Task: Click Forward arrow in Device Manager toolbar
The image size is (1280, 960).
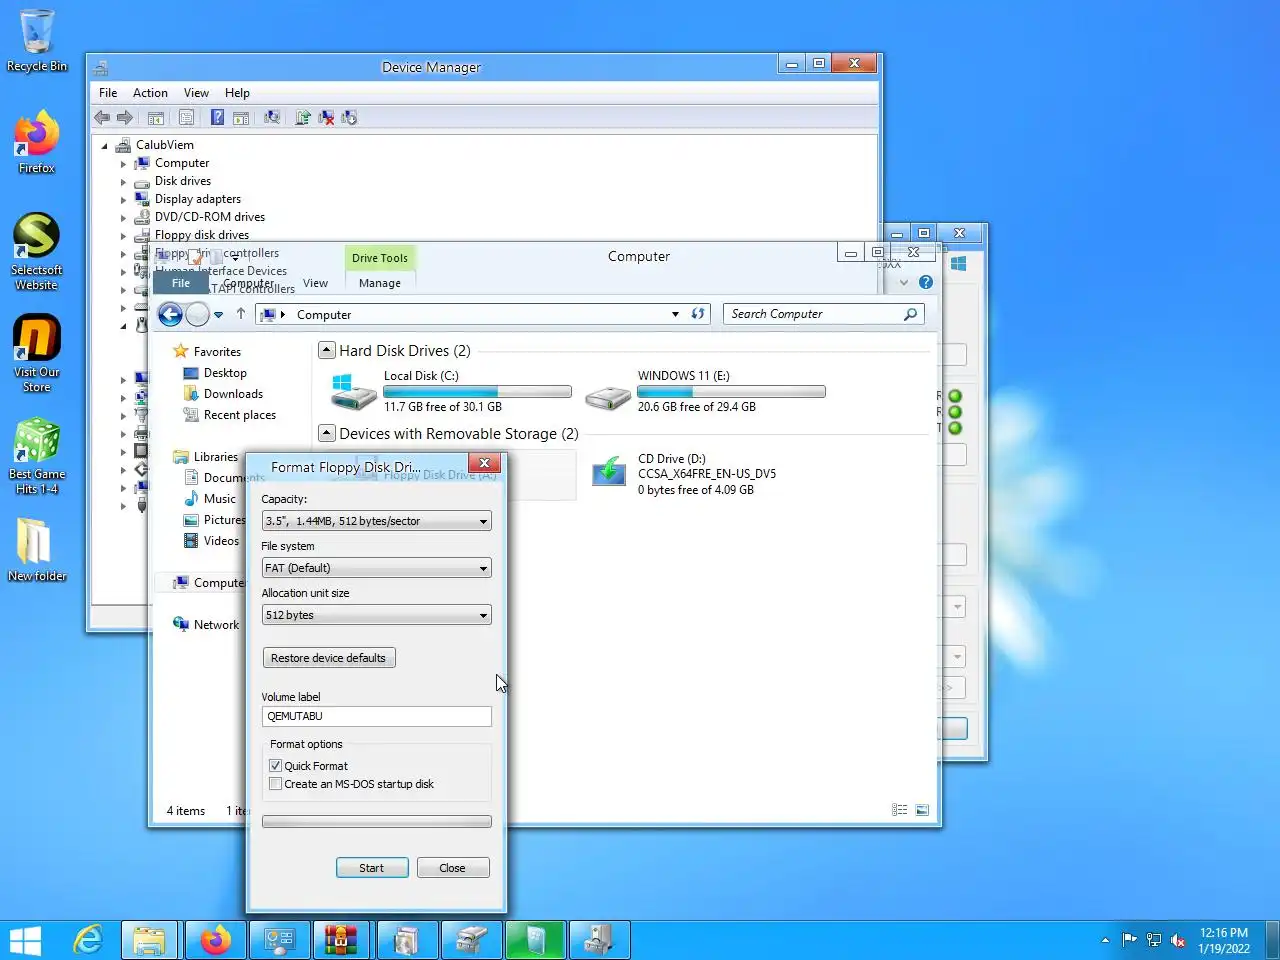Action: [125, 118]
